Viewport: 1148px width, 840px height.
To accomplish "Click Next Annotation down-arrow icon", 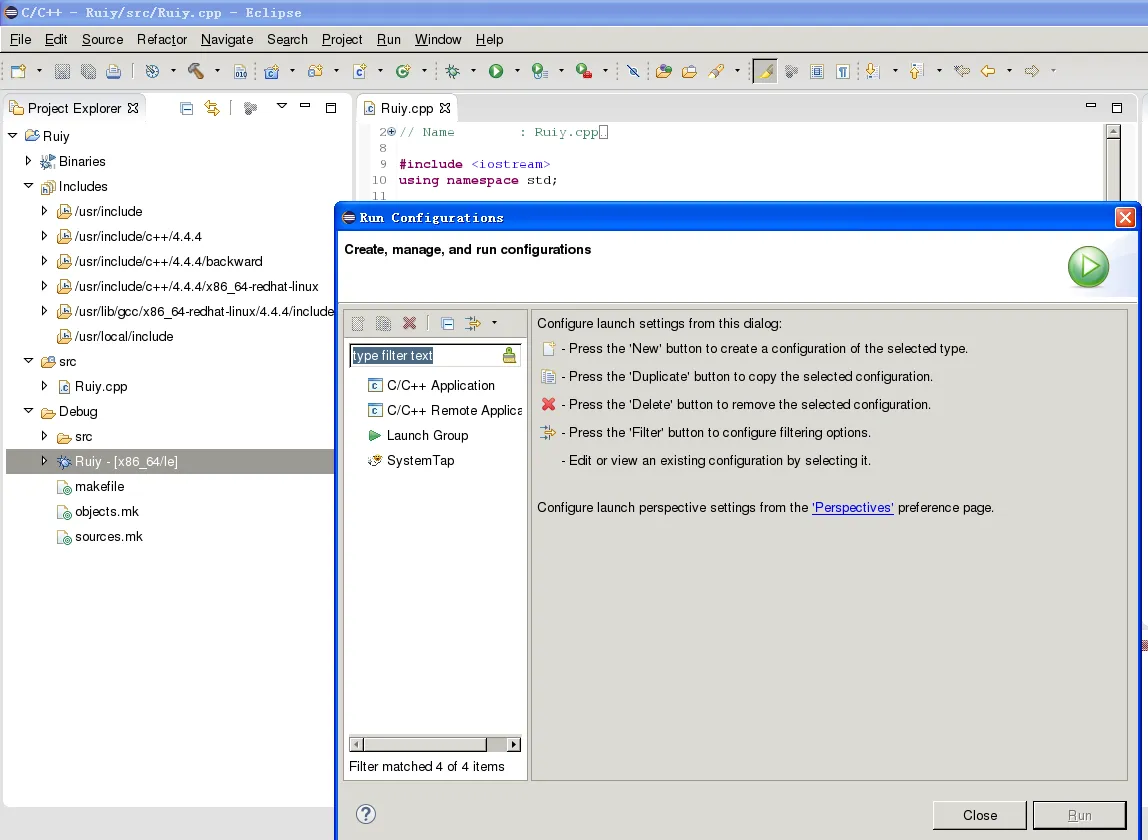I will tap(872, 71).
